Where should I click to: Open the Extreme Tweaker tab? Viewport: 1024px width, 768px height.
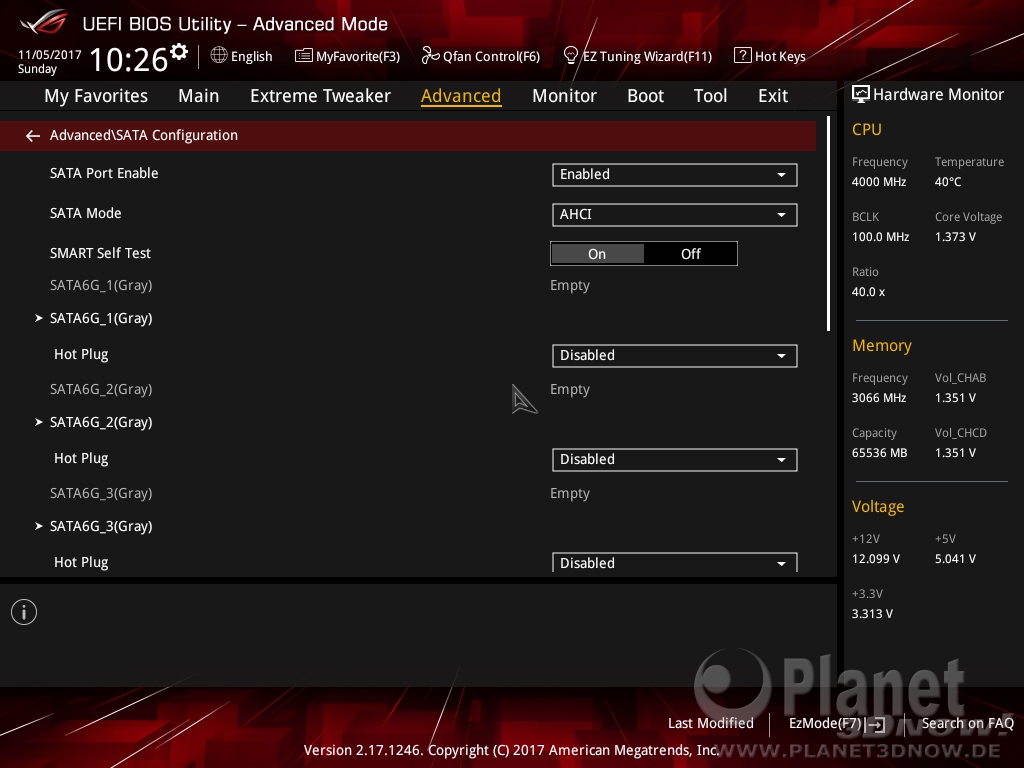[320, 96]
